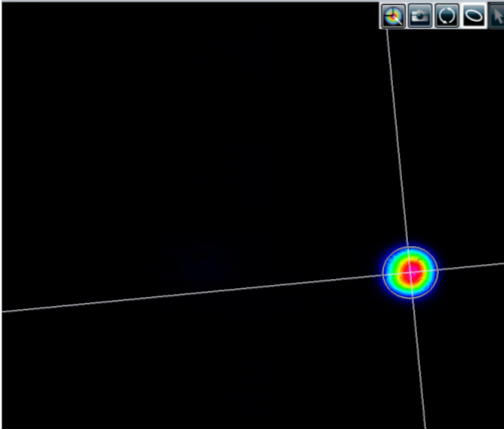This screenshot has height=430, width=504.
Task: Click the black area below the horizontal crosshair
Action: click(x=200, y=367)
